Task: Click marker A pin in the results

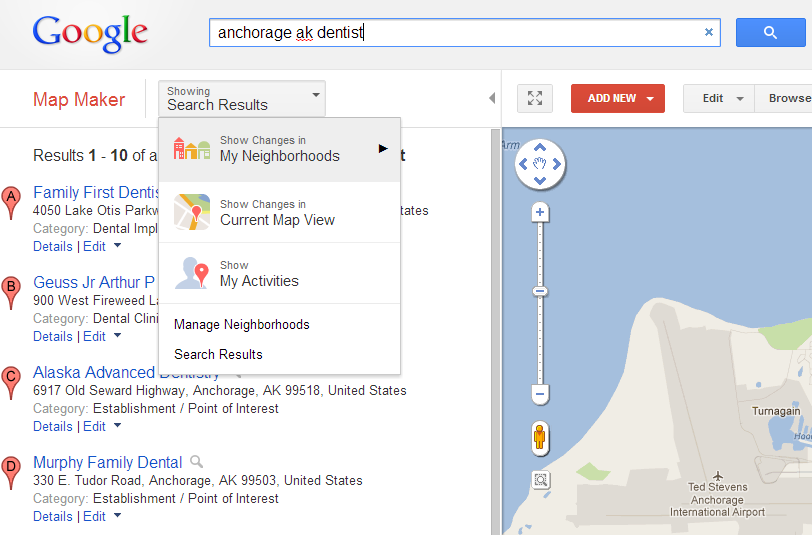Action: pos(11,203)
